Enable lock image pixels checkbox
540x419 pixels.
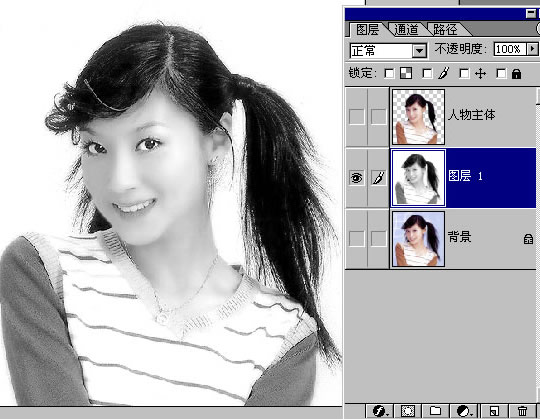pos(427,73)
